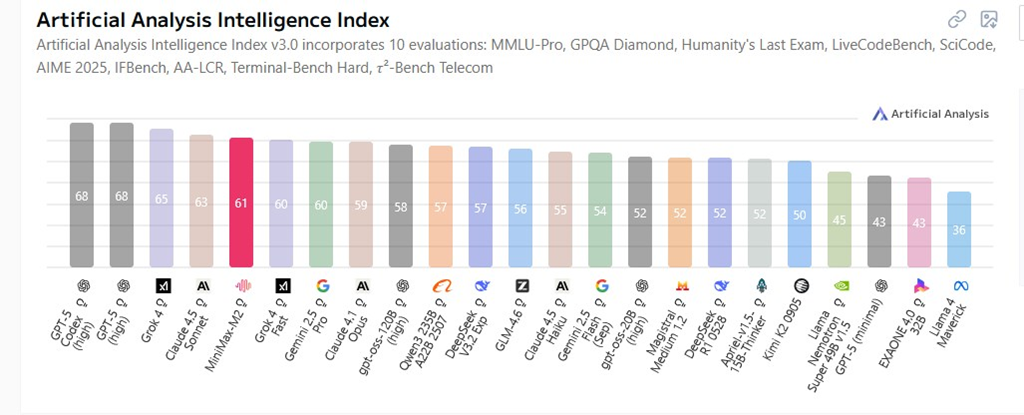1024x415 pixels.
Task: Click the Google logo under Gemini 2.5 Pro
Action: (321, 286)
